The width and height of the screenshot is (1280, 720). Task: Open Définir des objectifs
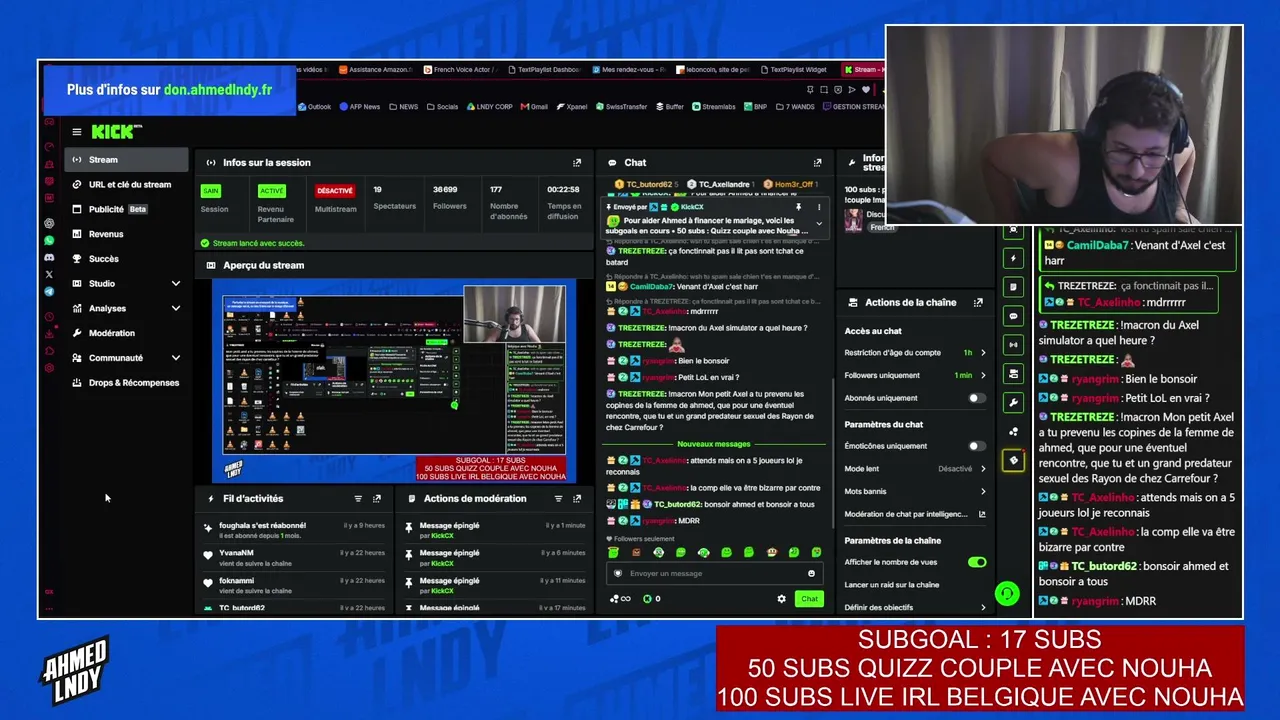coord(915,607)
